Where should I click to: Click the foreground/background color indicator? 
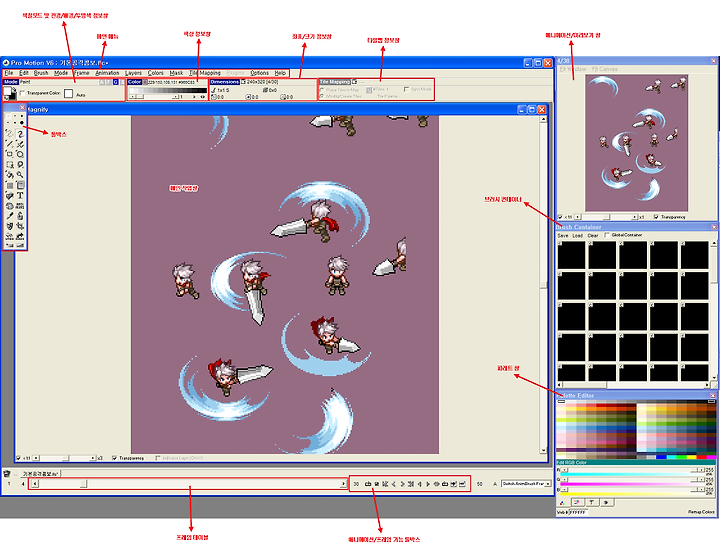9,93
